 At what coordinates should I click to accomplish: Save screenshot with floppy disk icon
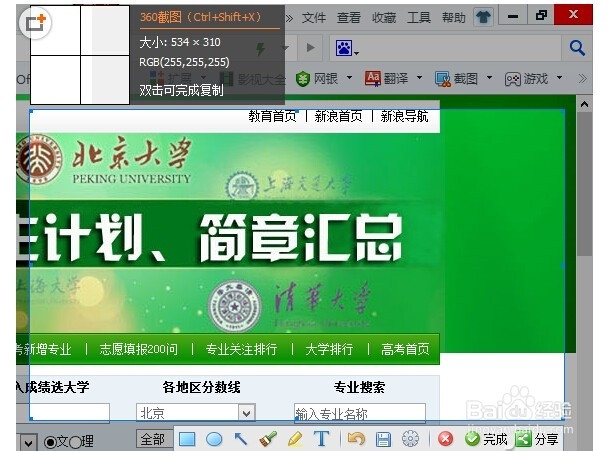[383, 439]
